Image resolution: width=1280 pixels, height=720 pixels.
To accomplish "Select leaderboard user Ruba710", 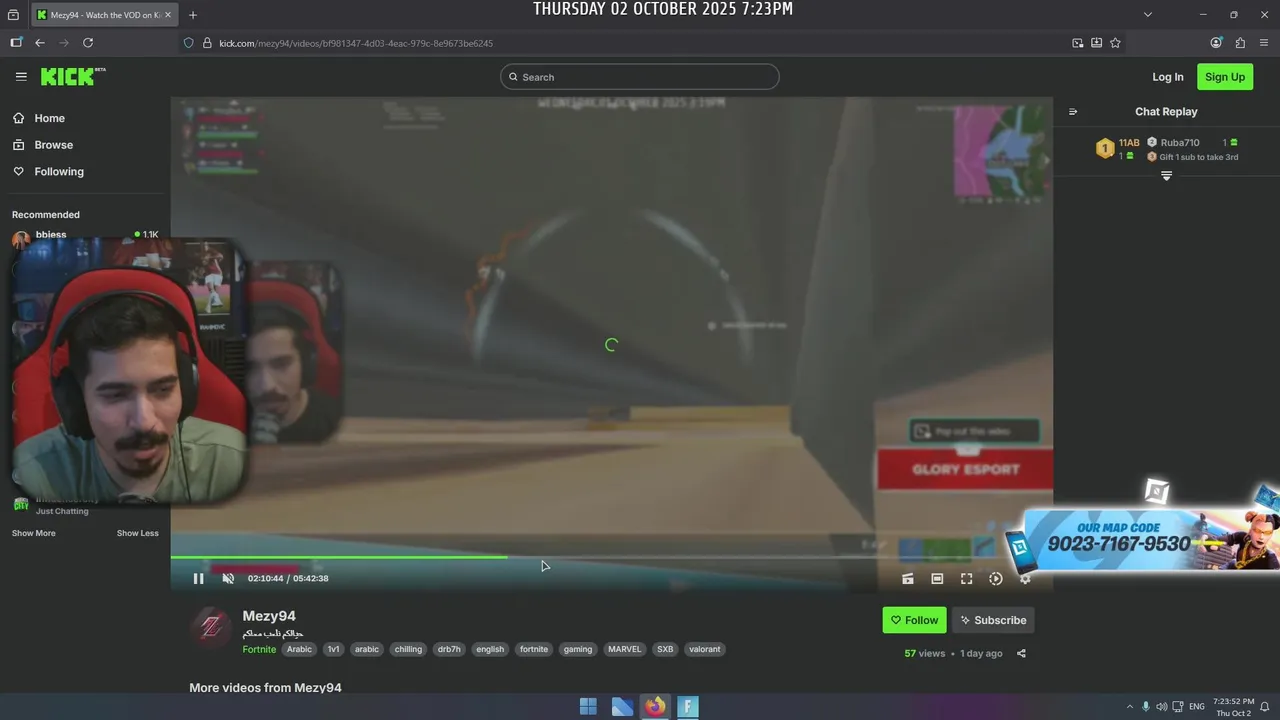I will [1179, 143].
